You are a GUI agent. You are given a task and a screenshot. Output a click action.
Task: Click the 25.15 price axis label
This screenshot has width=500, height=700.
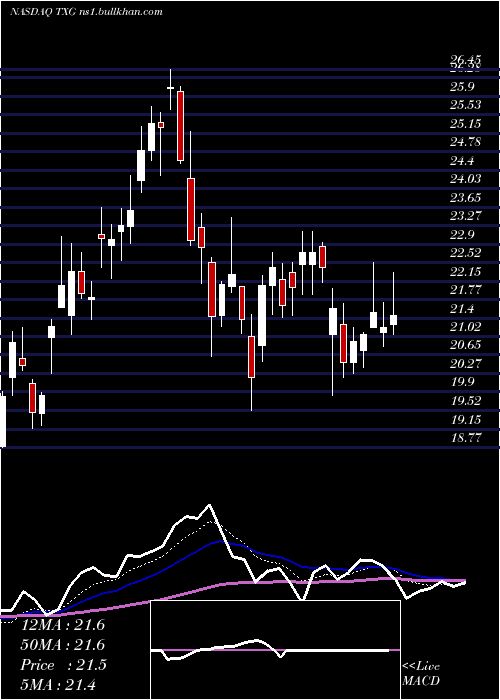tap(466, 123)
